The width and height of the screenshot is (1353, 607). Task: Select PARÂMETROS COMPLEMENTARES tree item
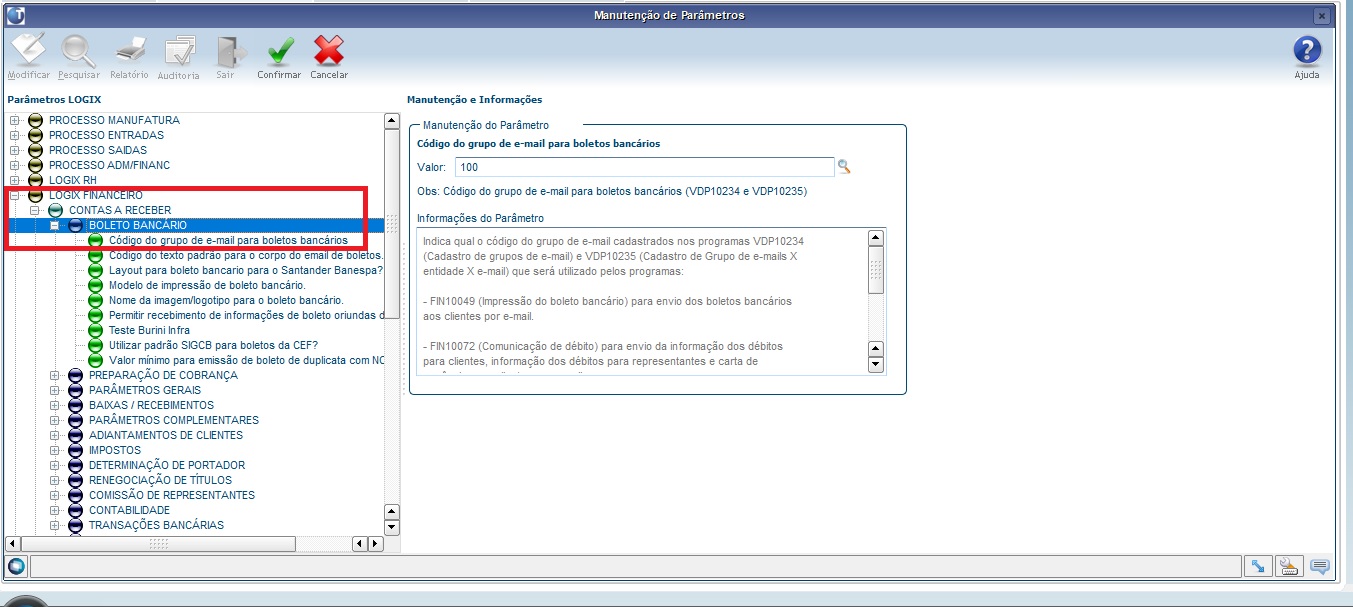(174, 420)
